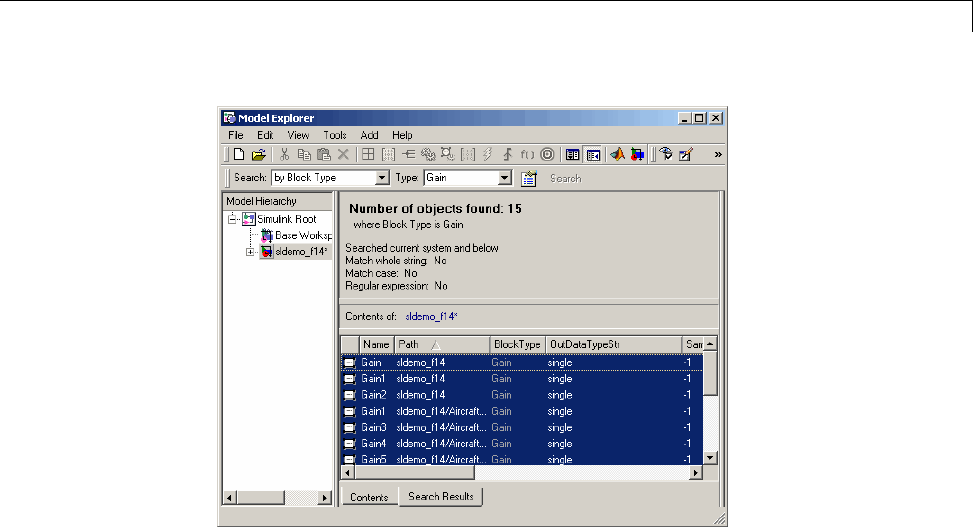Select the Gain3 row in results
Image resolution: width=973 pixels, height=527 pixels.
click(522, 427)
